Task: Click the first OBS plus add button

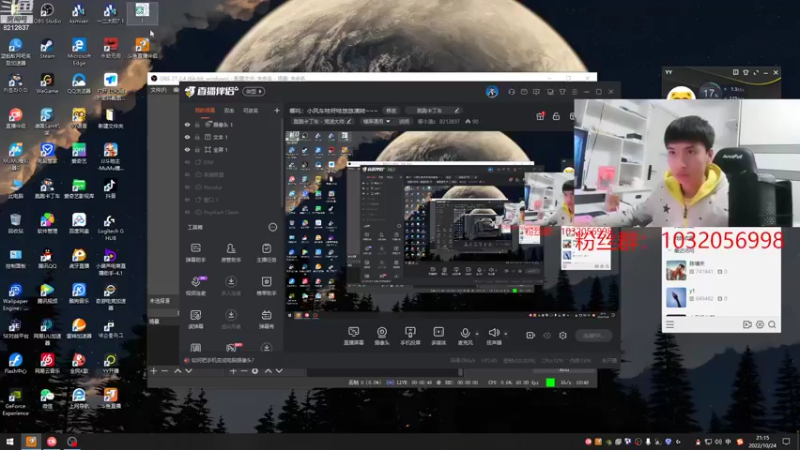Action: [x=154, y=371]
